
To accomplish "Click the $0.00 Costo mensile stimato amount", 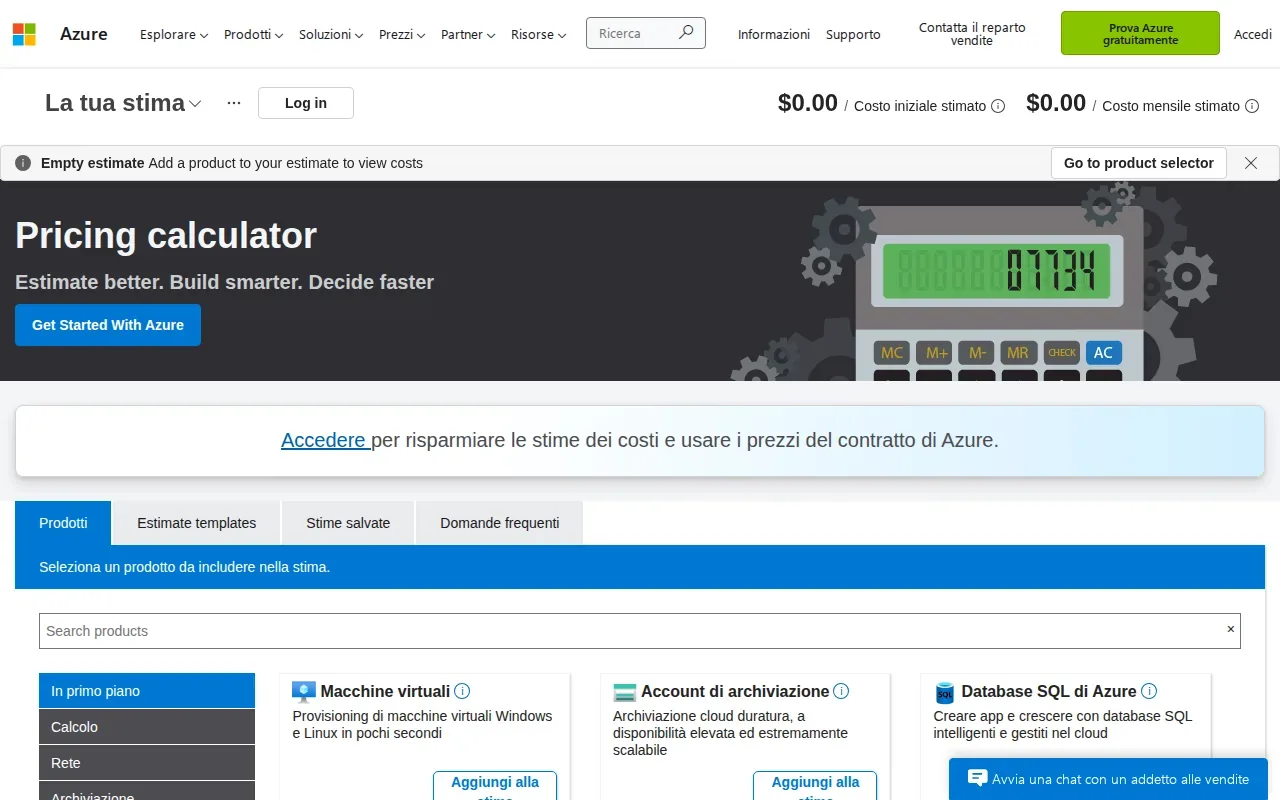I will (1056, 103).
